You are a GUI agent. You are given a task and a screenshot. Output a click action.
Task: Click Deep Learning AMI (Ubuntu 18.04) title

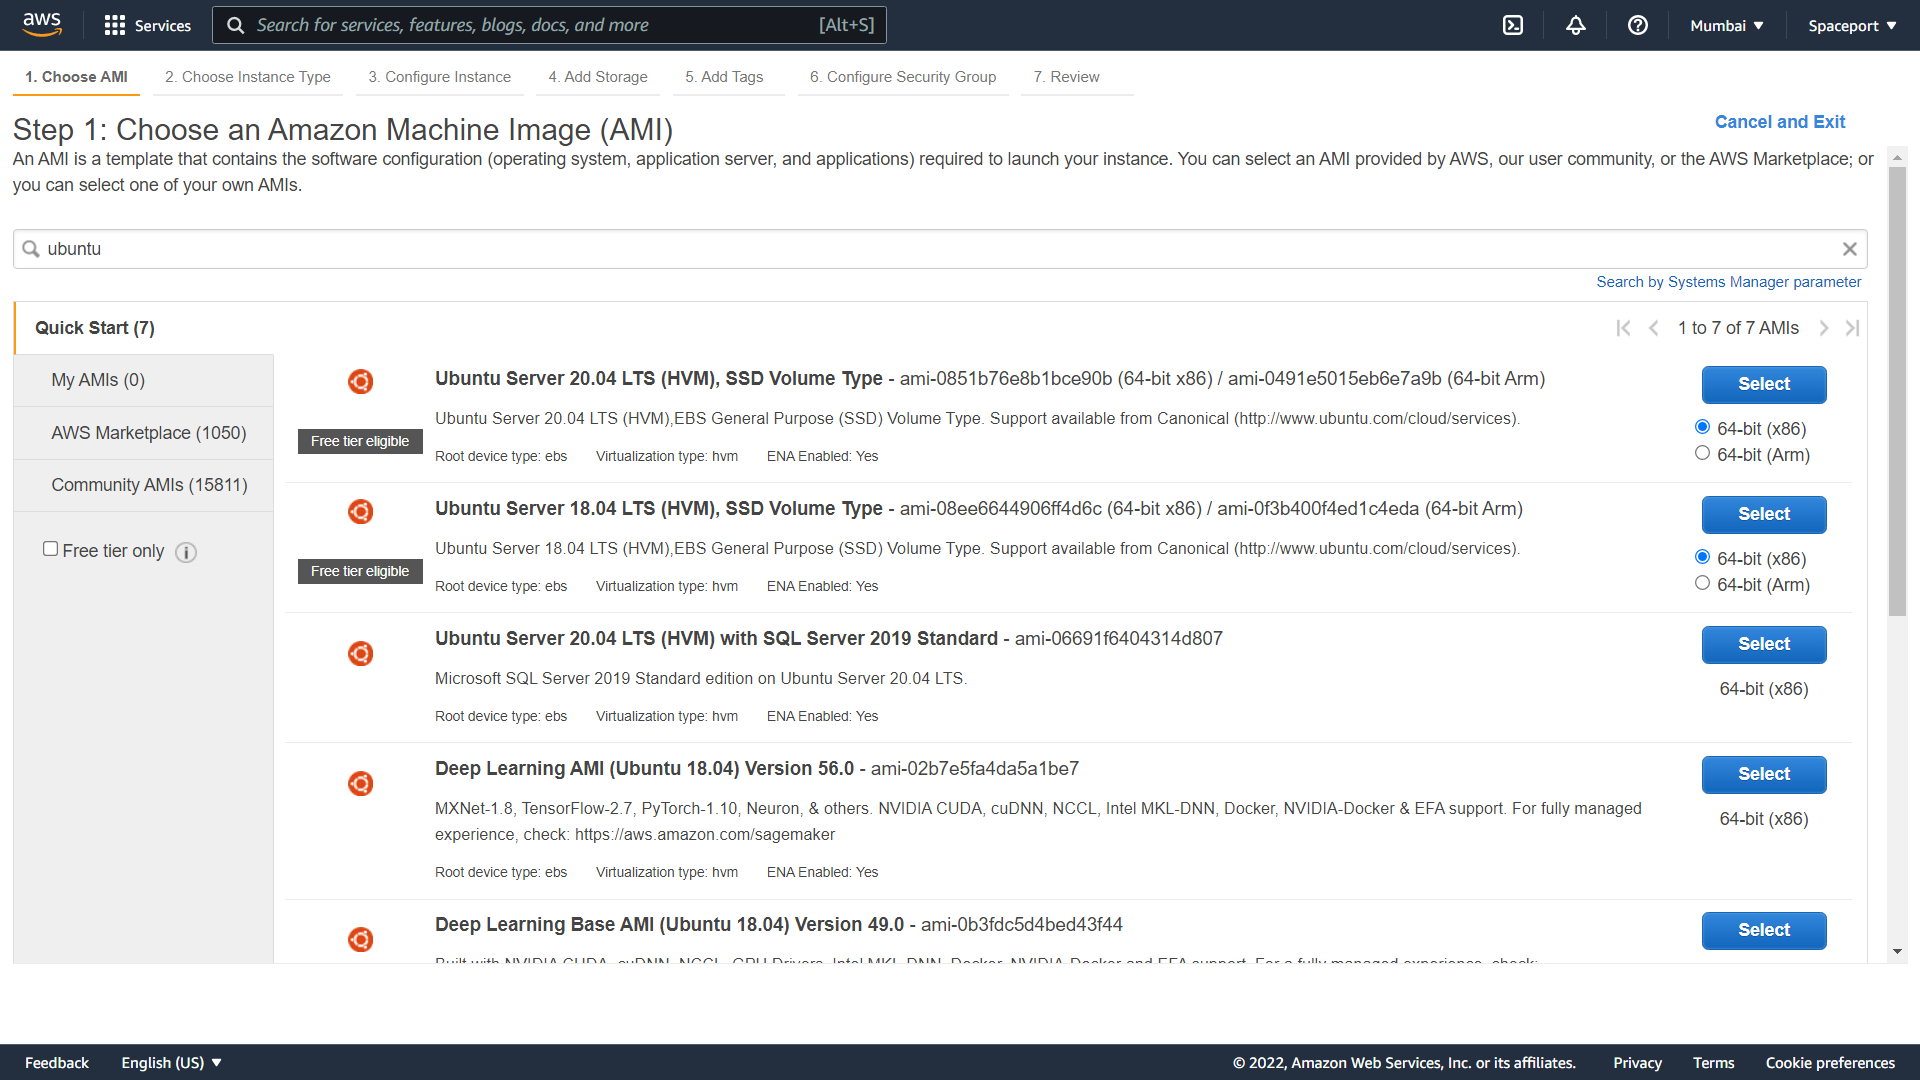pos(645,769)
